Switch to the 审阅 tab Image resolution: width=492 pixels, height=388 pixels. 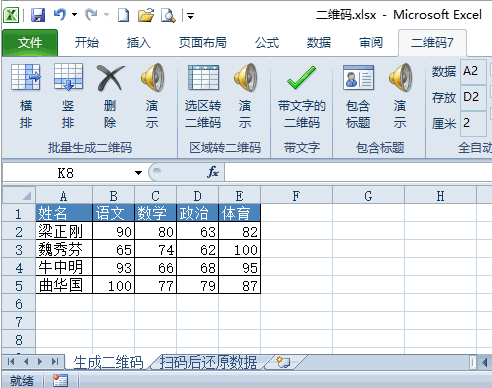[371, 43]
